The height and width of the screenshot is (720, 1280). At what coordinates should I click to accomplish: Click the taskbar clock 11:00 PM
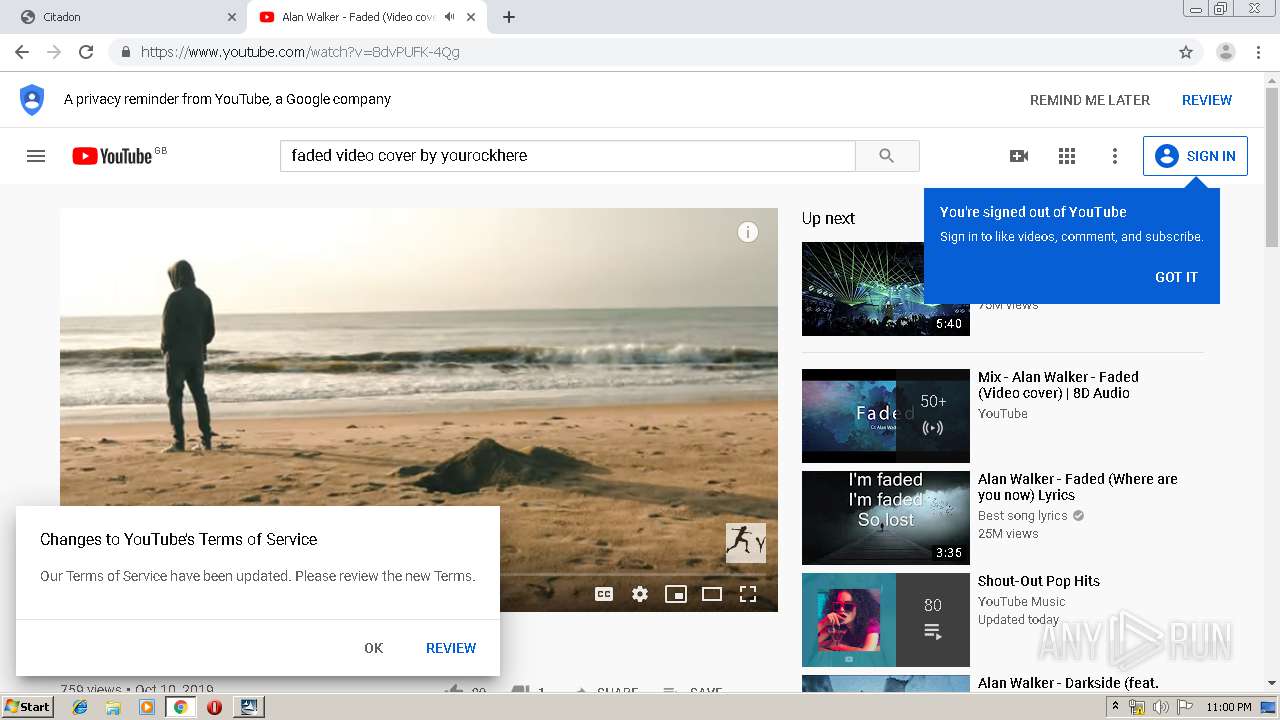point(1229,707)
